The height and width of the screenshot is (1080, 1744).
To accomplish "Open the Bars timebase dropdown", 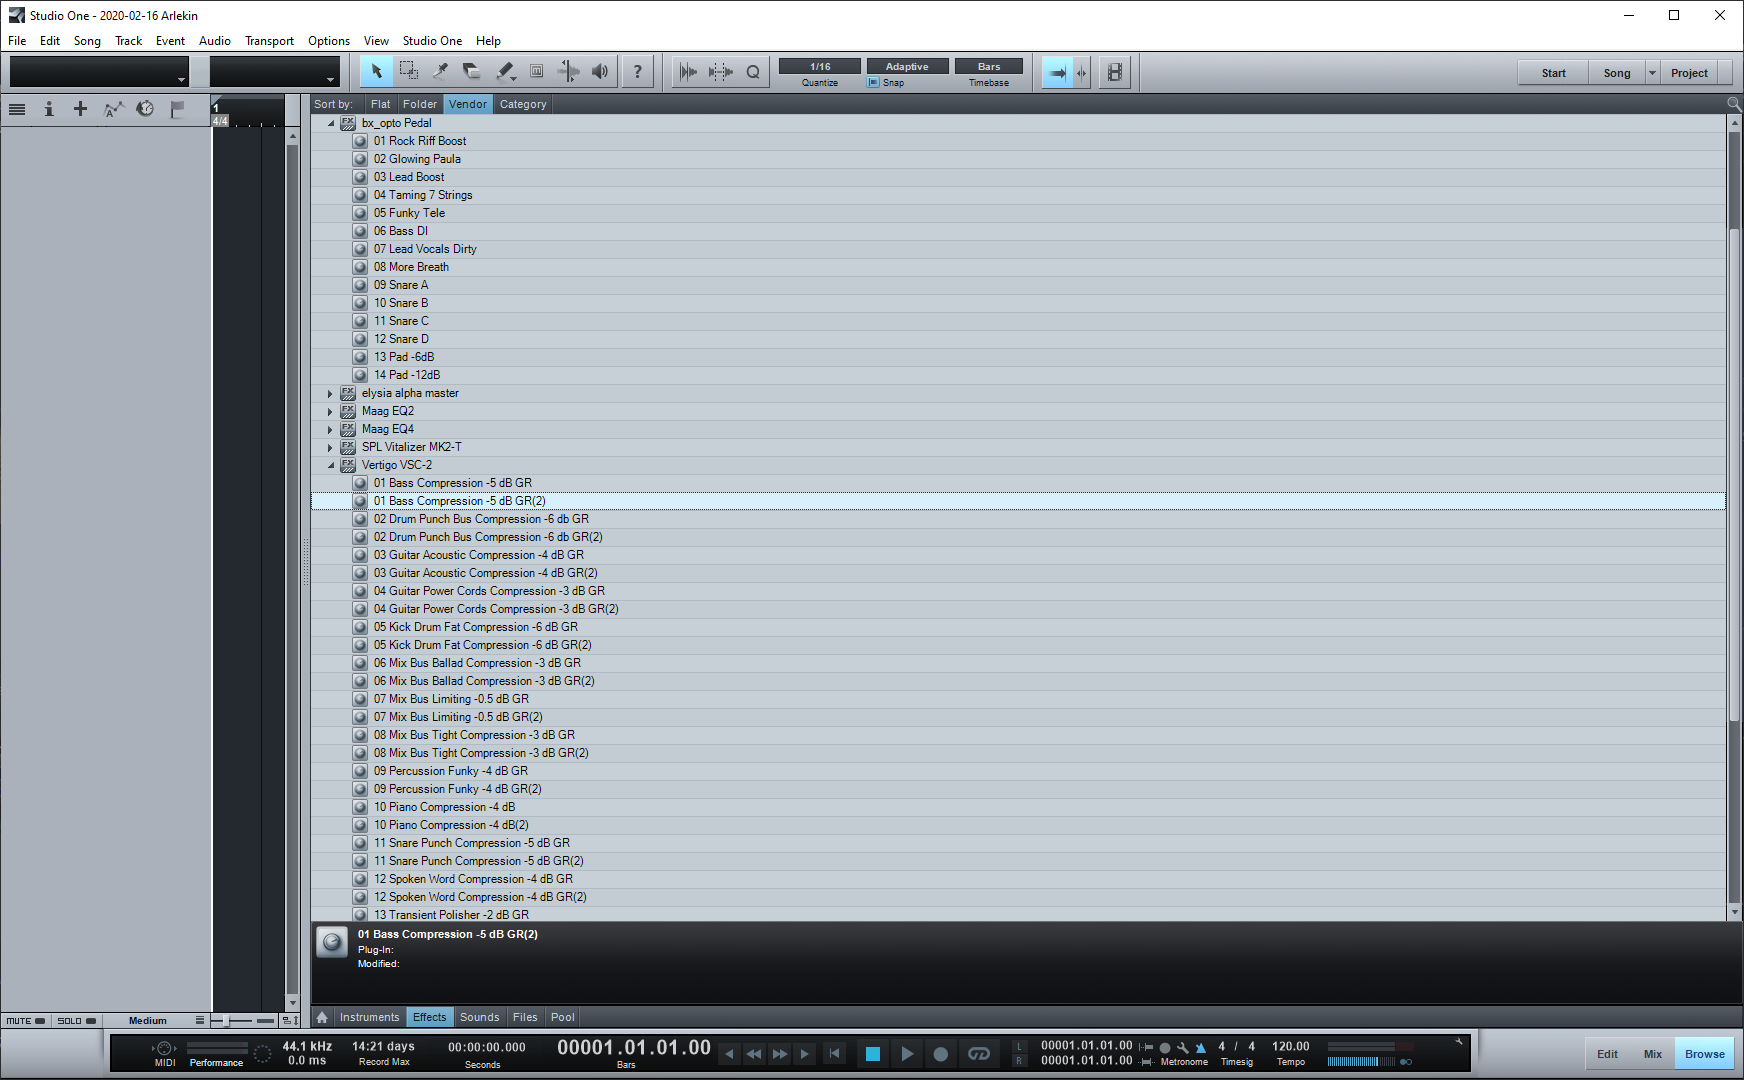I will (989, 66).
